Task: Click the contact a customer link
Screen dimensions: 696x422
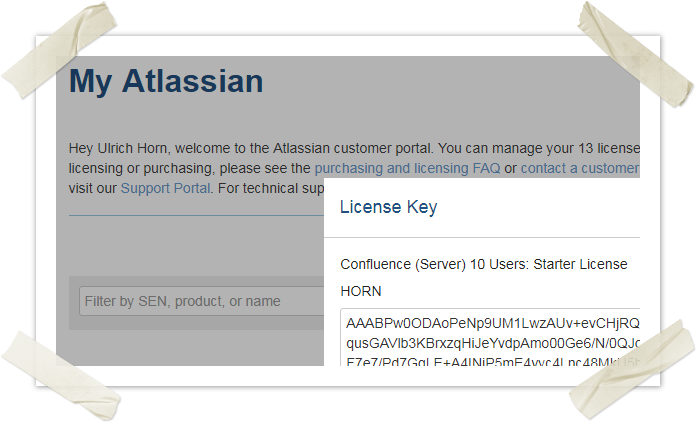Action: coord(579,168)
